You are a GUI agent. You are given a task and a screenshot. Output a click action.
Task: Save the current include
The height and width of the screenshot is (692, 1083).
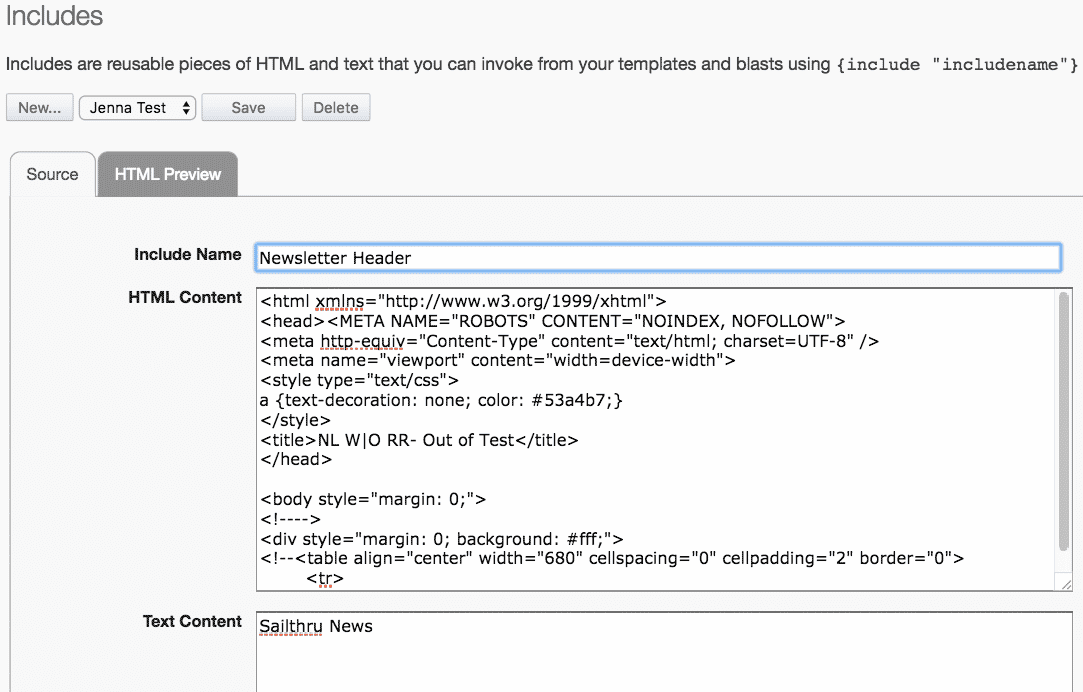point(248,108)
